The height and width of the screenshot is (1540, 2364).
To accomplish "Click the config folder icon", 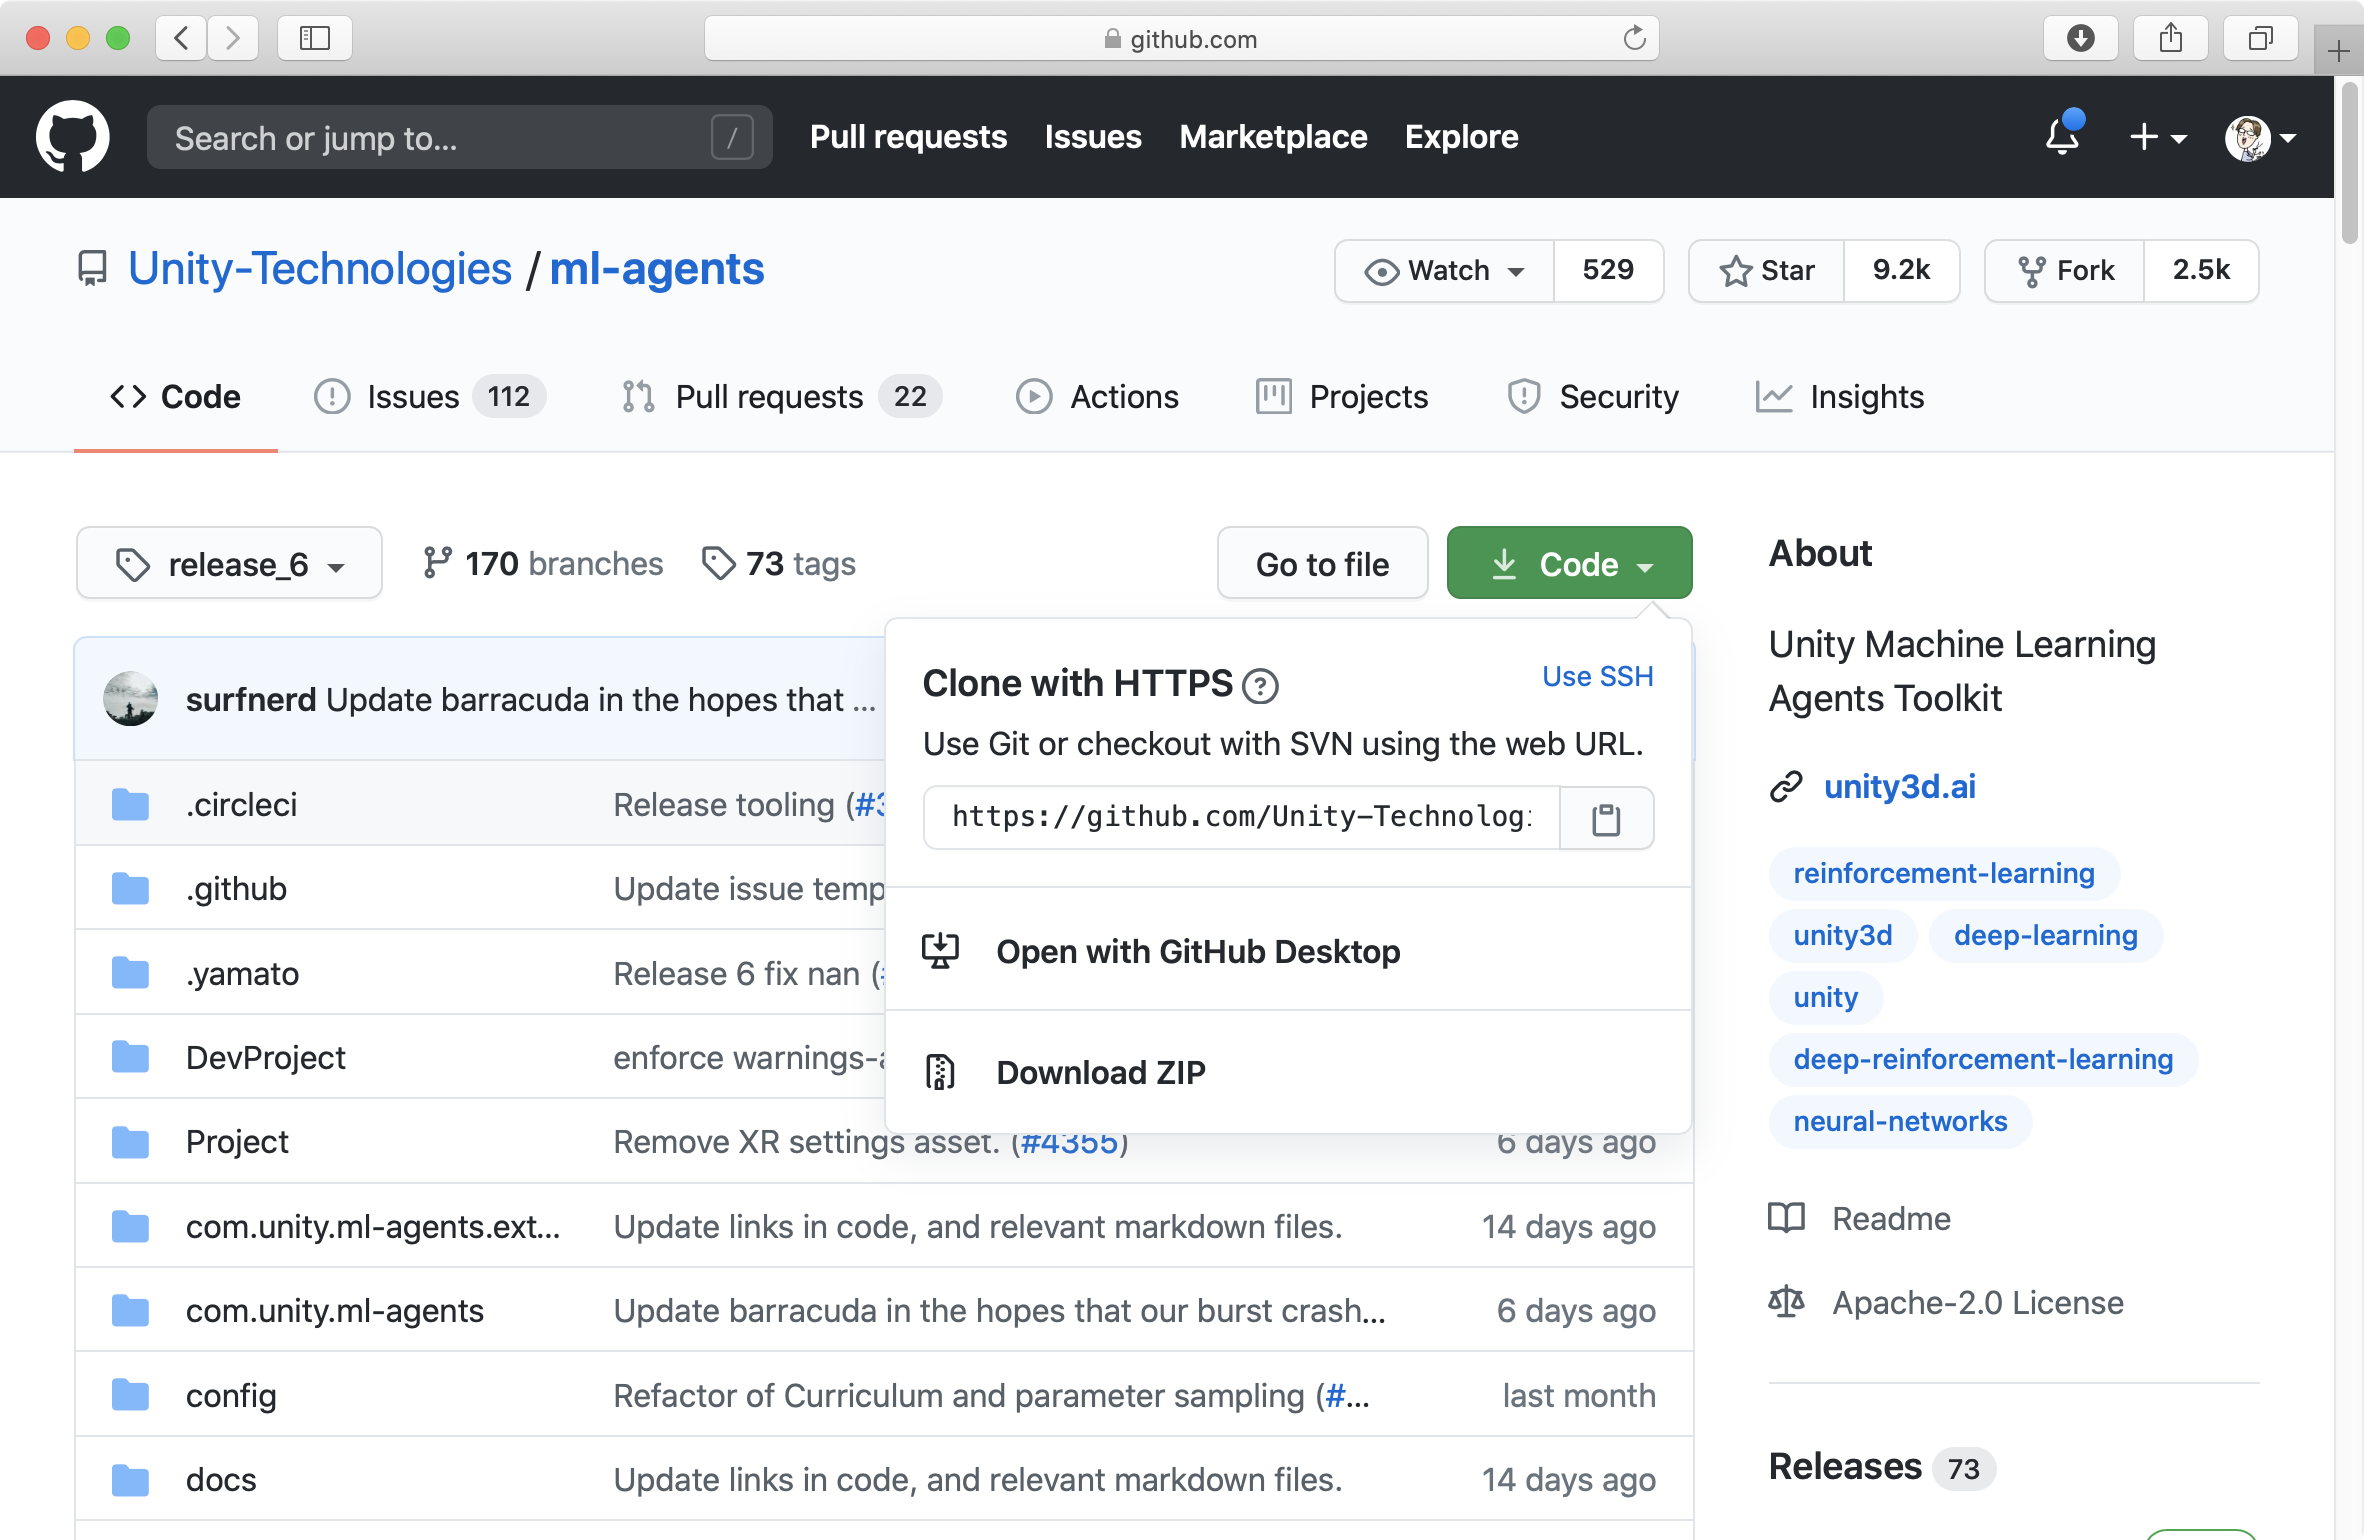I will coord(130,1395).
